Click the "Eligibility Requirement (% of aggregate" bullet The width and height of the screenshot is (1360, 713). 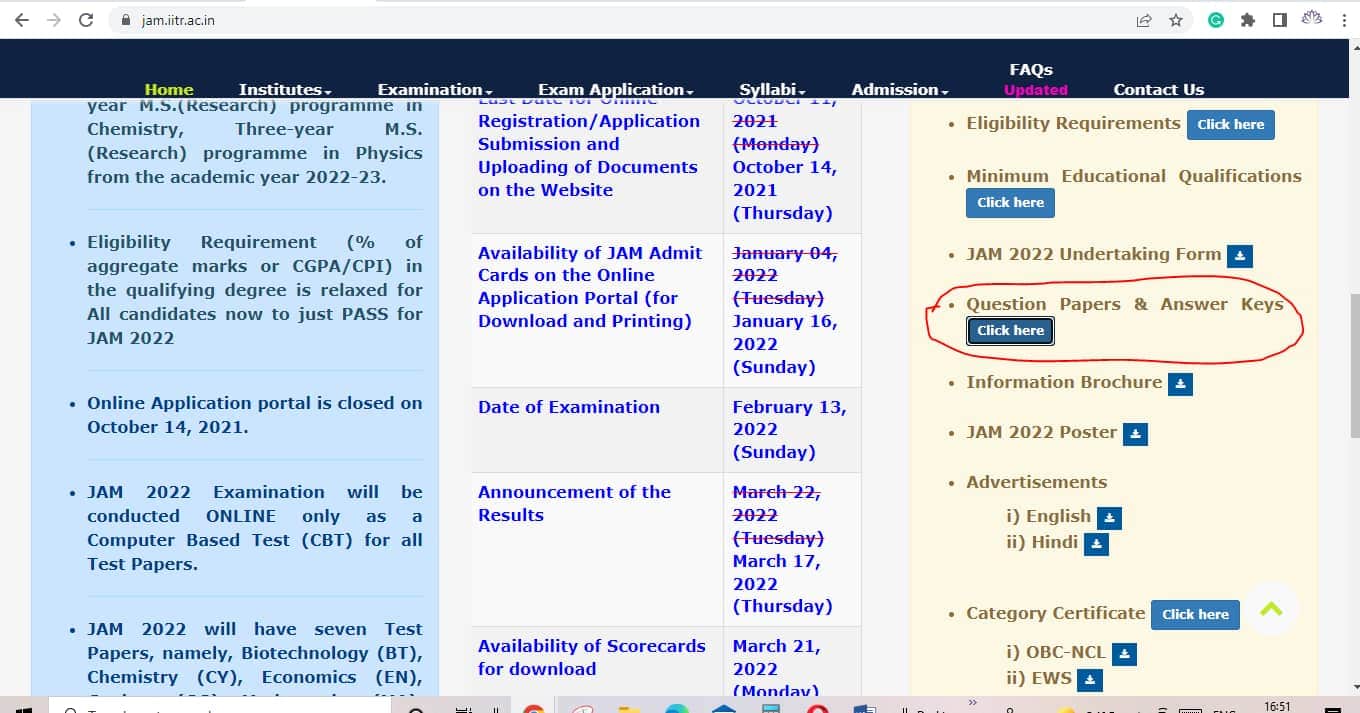[x=254, y=290]
